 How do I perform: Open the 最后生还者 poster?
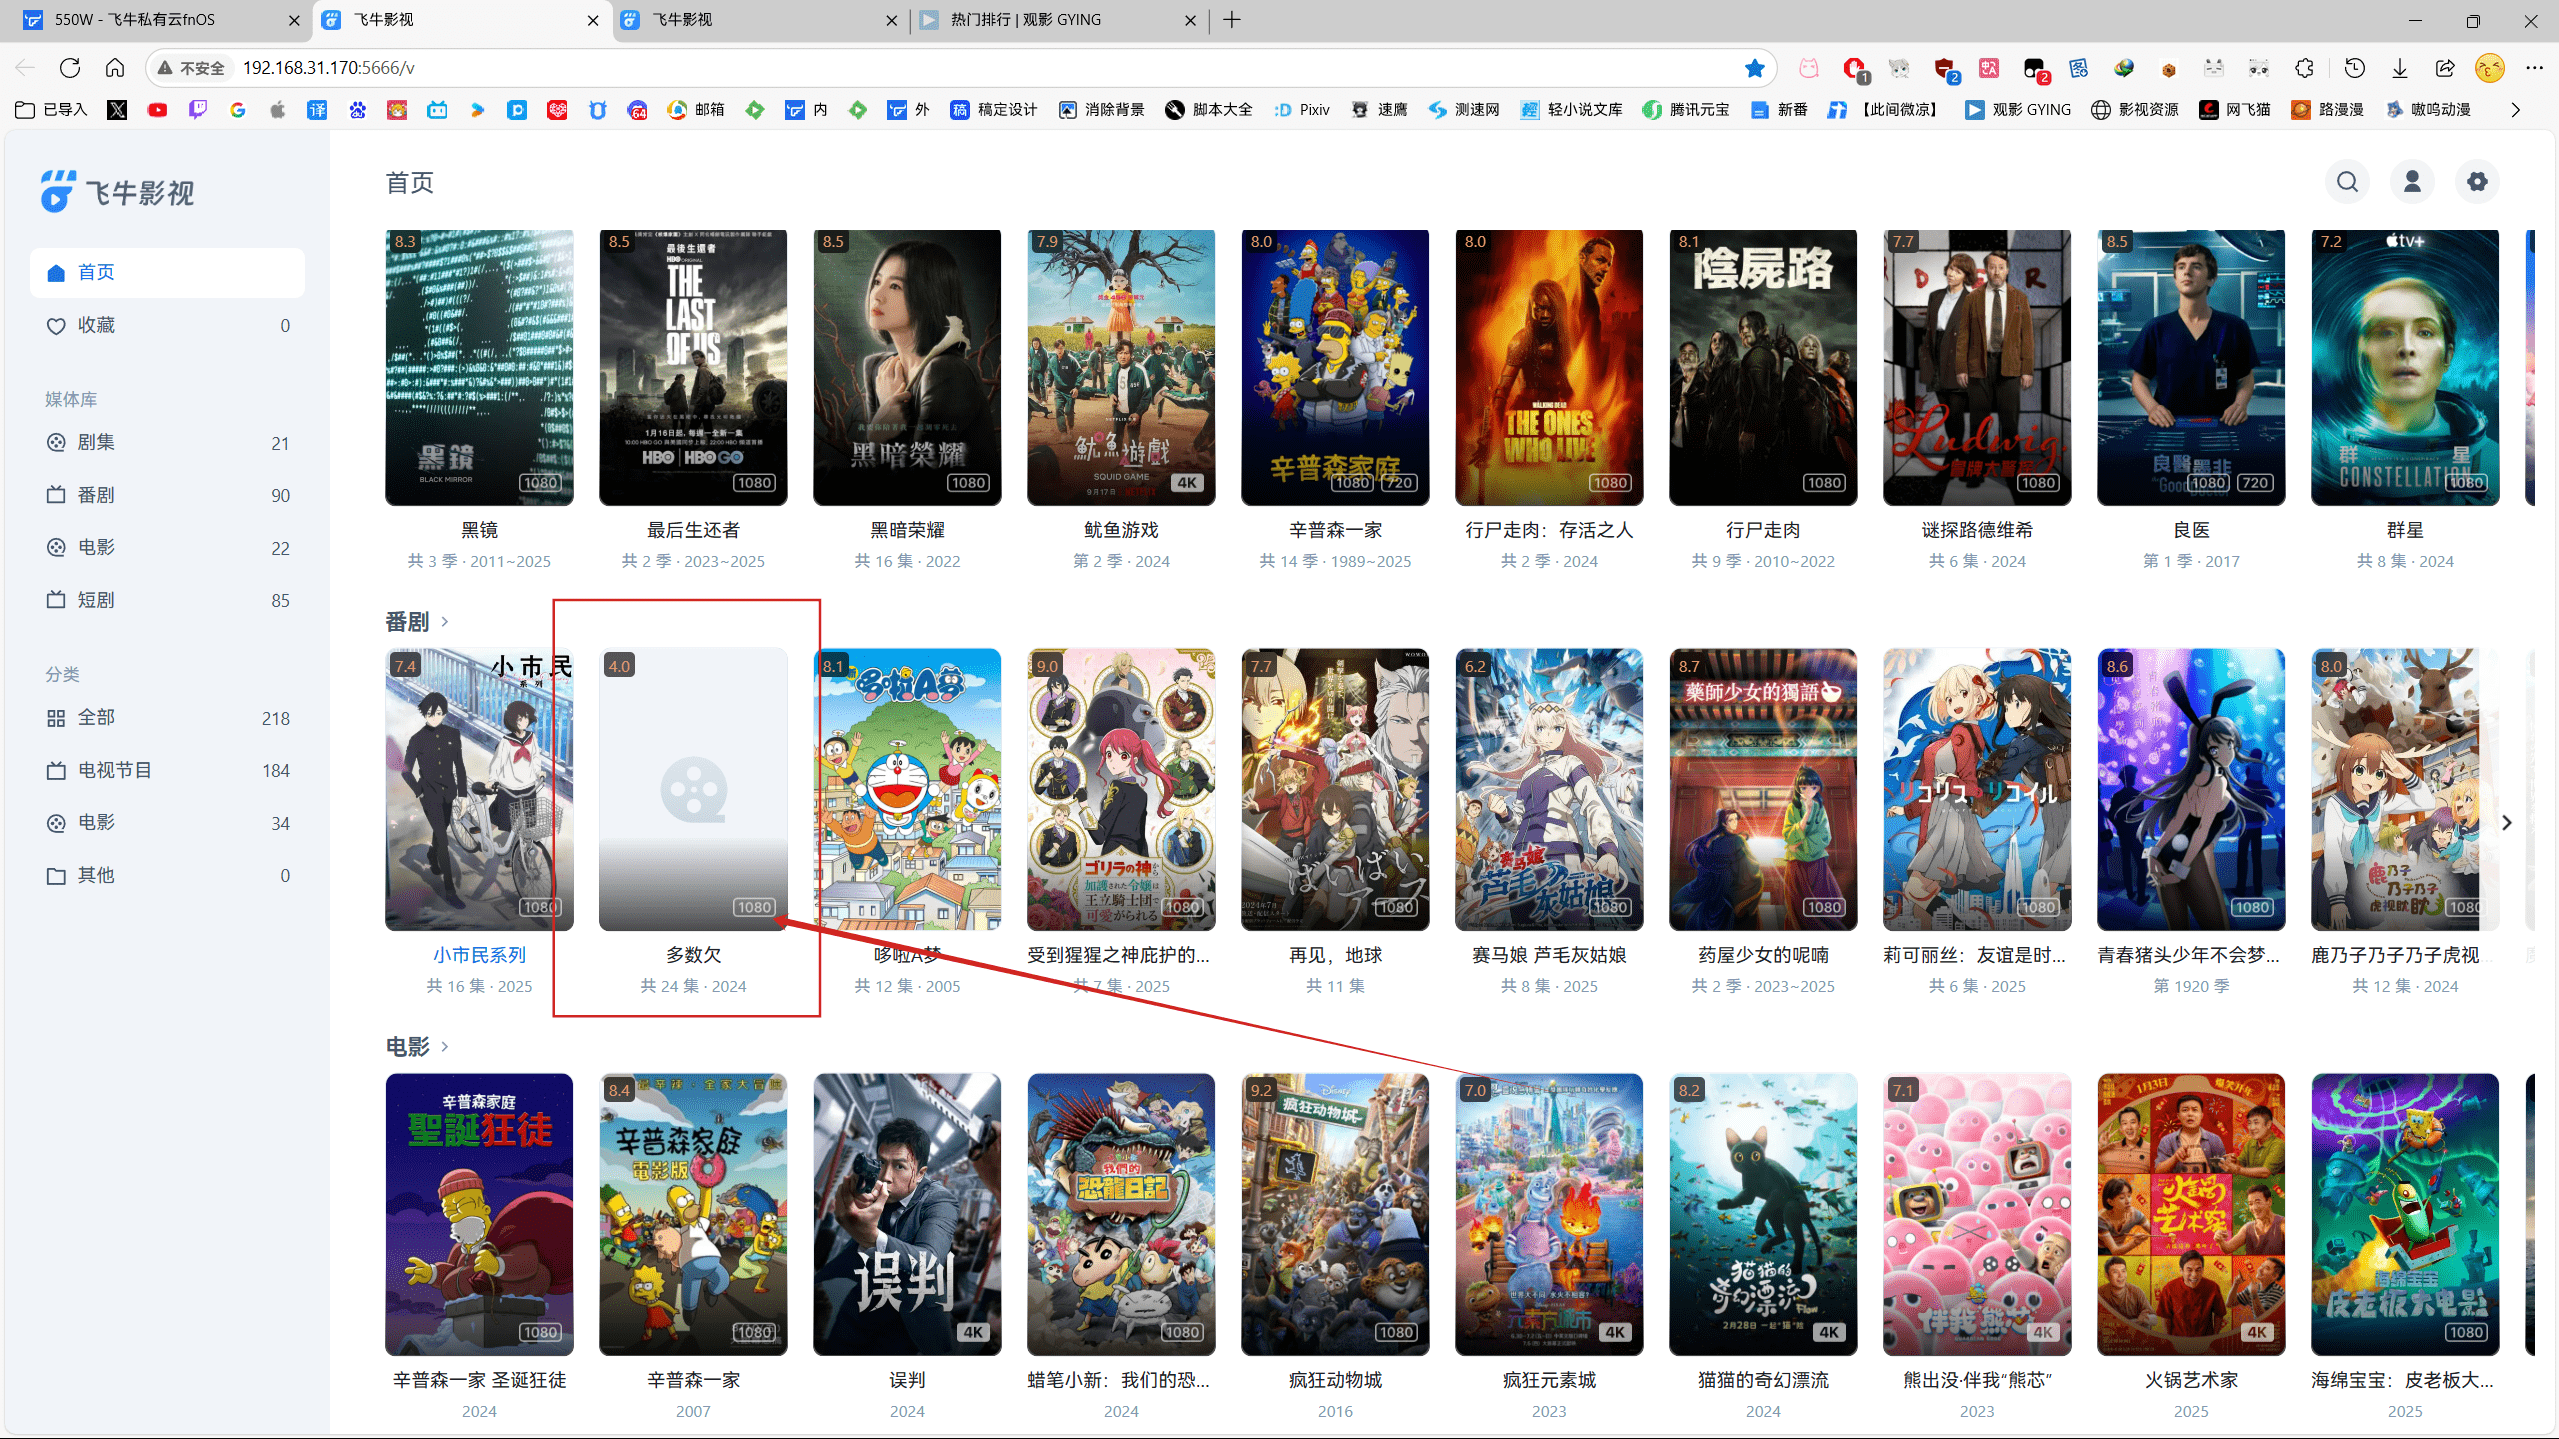pyautogui.click(x=693, y=367)
